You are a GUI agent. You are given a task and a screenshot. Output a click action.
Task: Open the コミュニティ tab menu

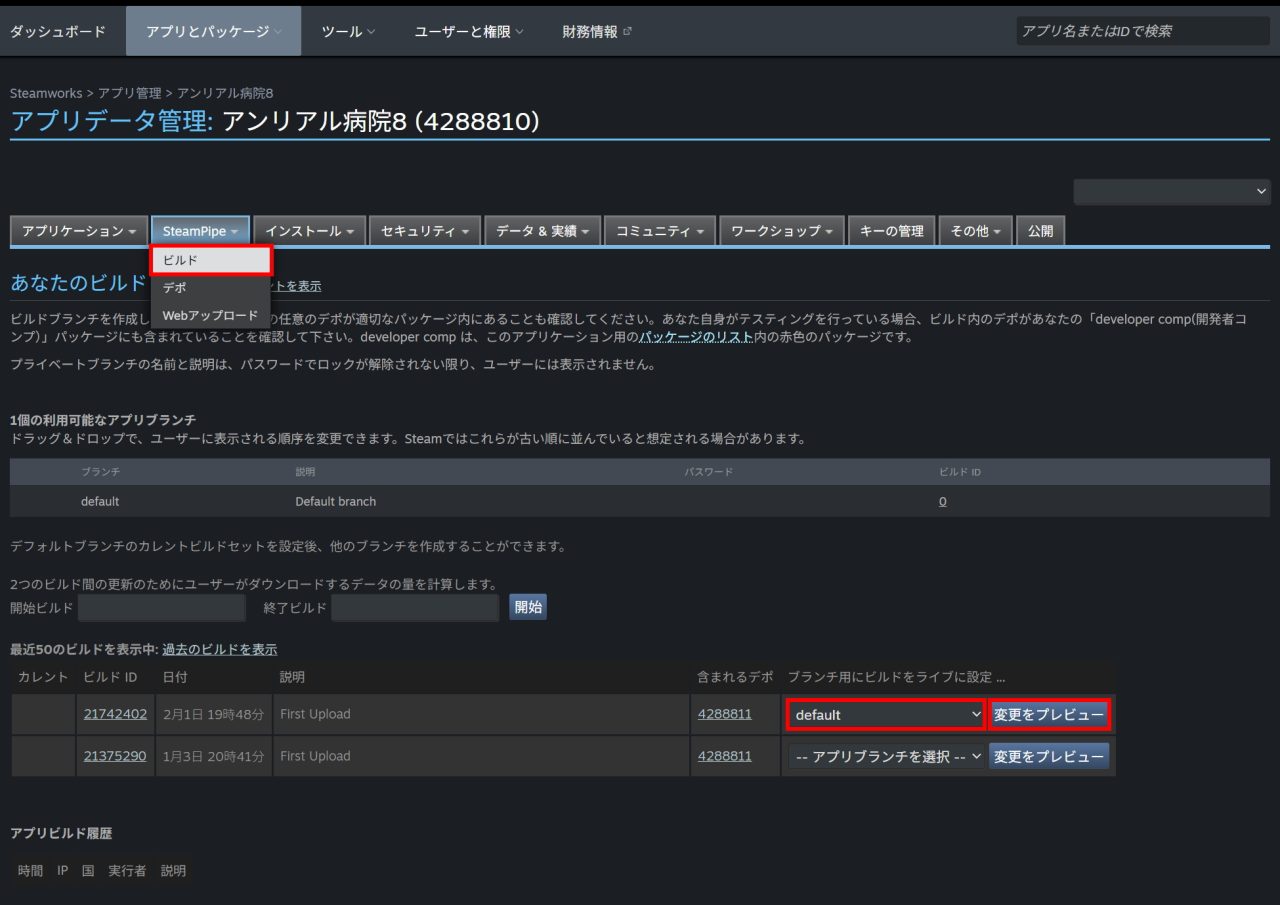pyautogui.click(x=660, y=231)
